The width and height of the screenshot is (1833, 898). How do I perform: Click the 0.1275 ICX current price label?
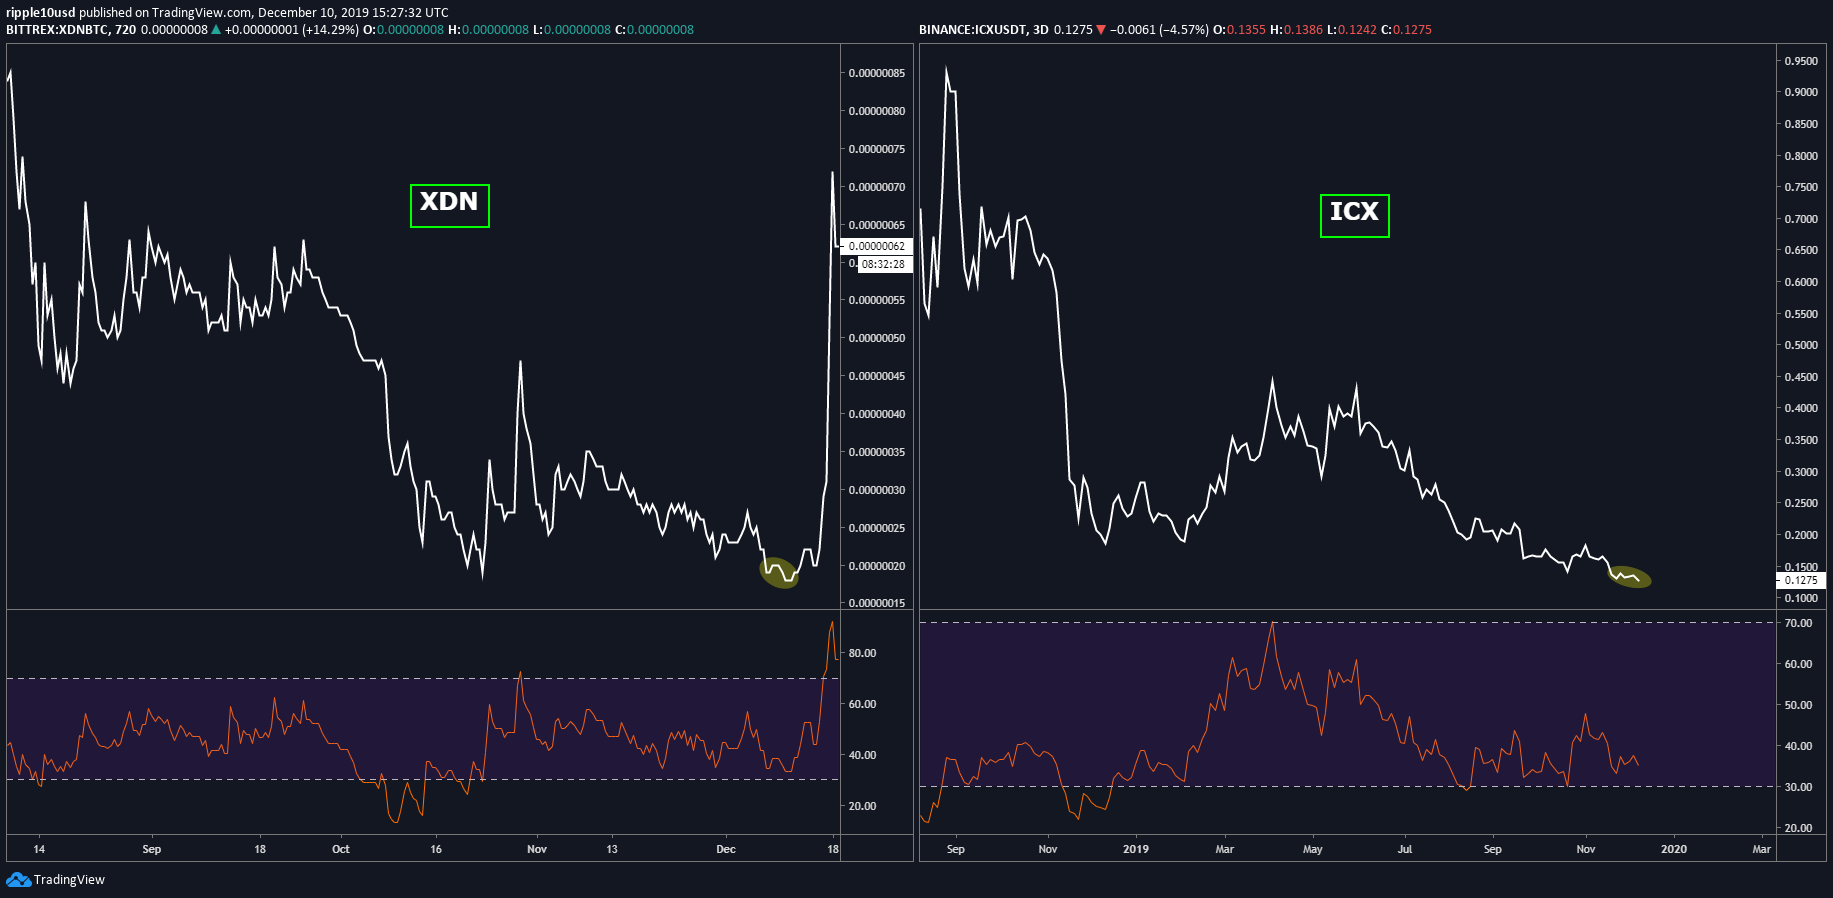pyautogui.click(x=1802, y=580)
